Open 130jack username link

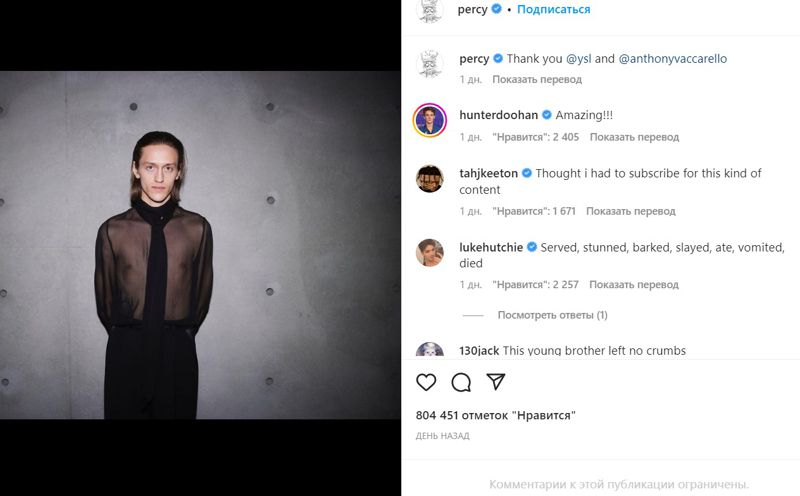(x=479, y=351)
